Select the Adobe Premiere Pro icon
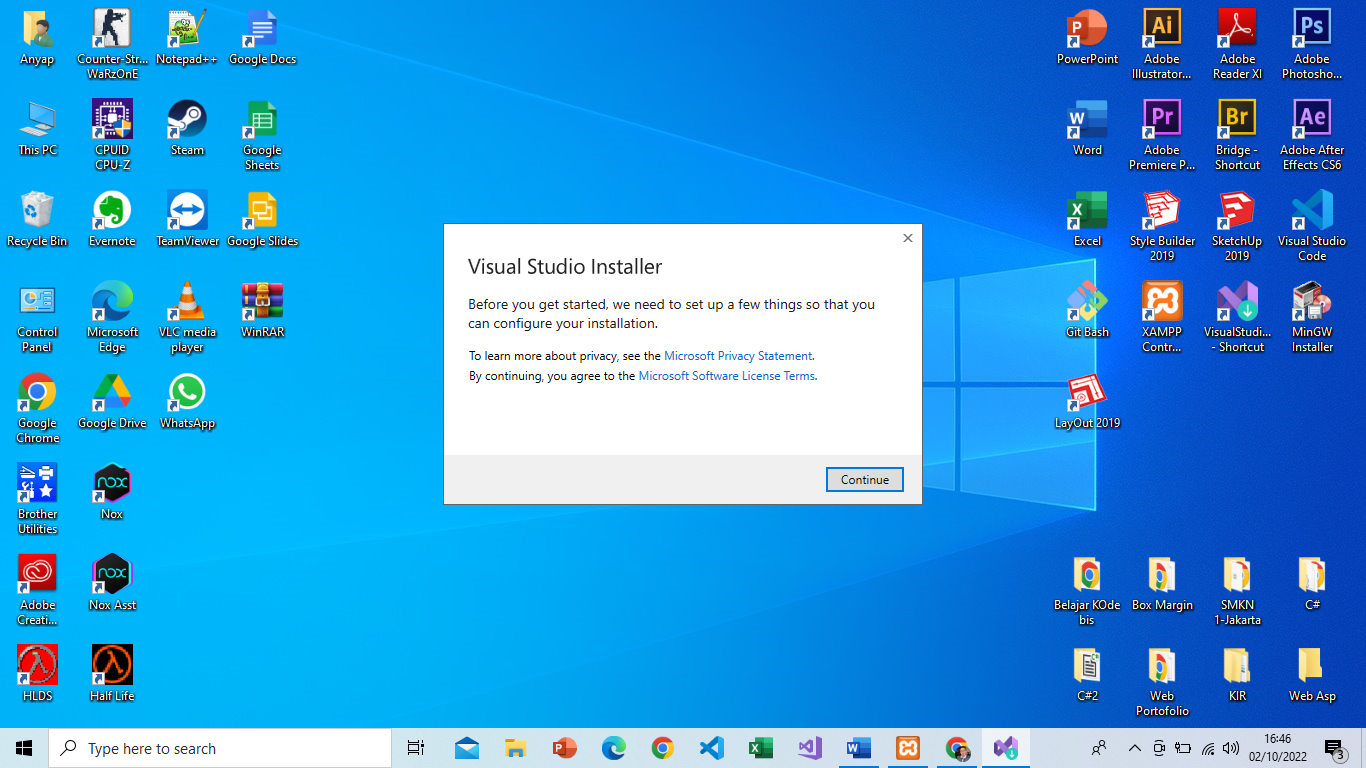The width and height of the screenshot is (1366, 768). click(x=1162, y=136)
